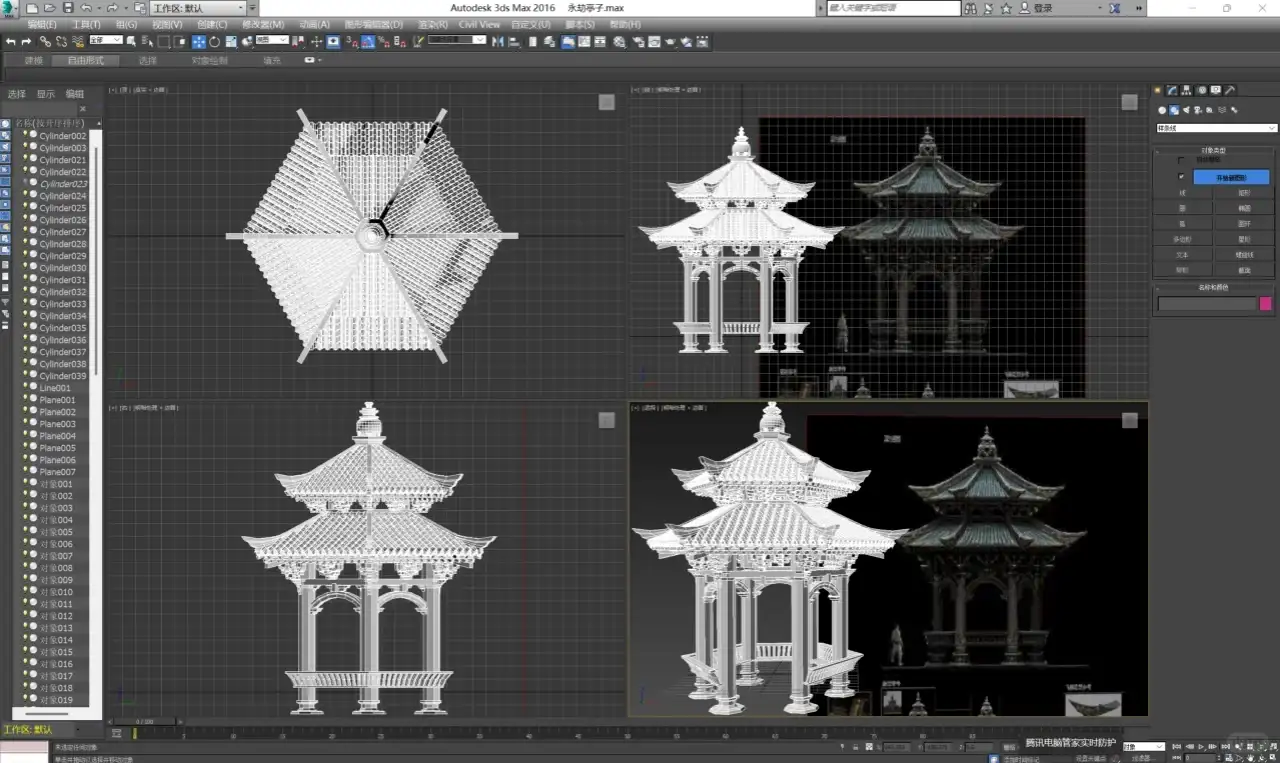The image size is (1280, 763).
Task: Switch to the 自由形式 ribbon tab
Action: coord(85,60)
